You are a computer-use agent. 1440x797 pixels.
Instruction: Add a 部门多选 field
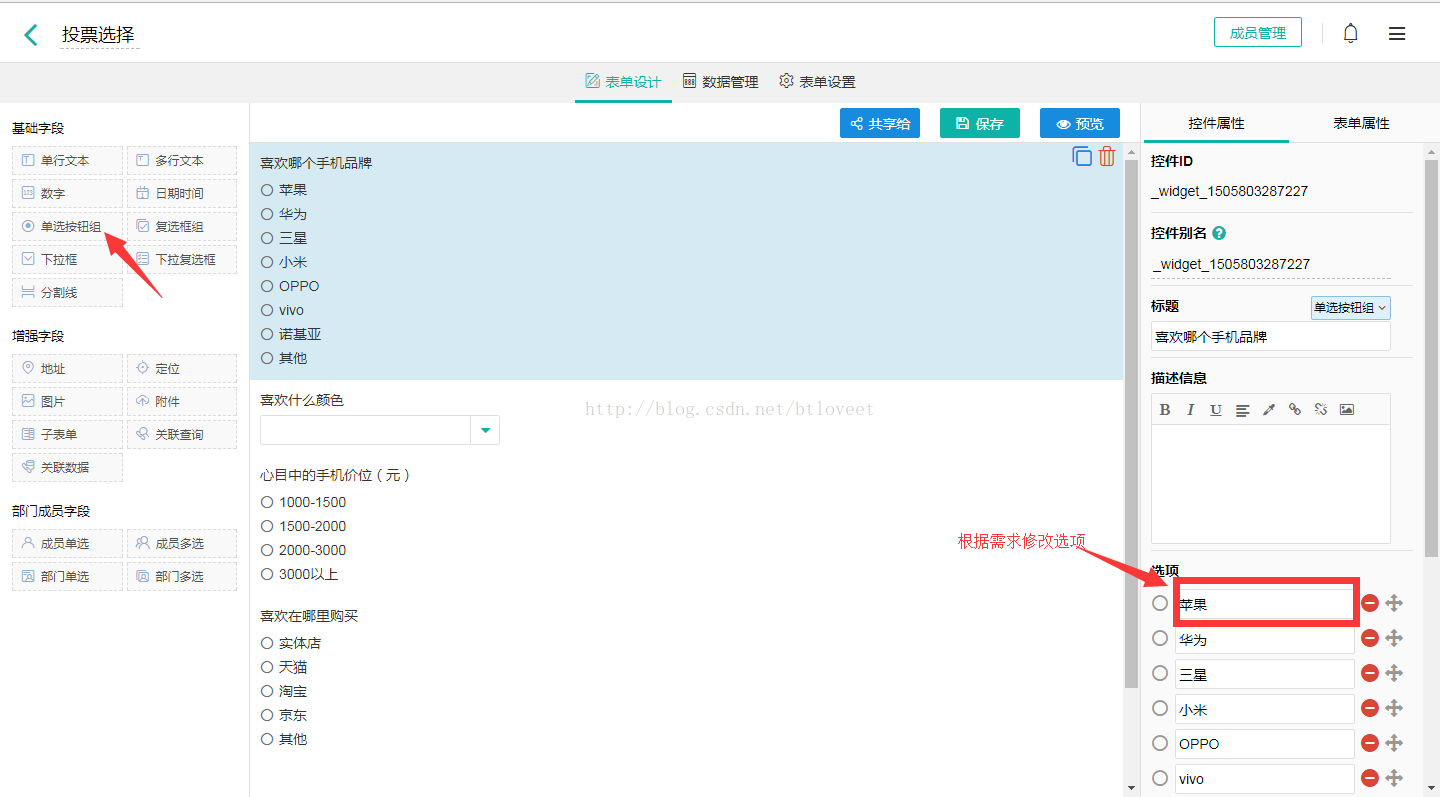pyautogui.click(x=182, y=576)
